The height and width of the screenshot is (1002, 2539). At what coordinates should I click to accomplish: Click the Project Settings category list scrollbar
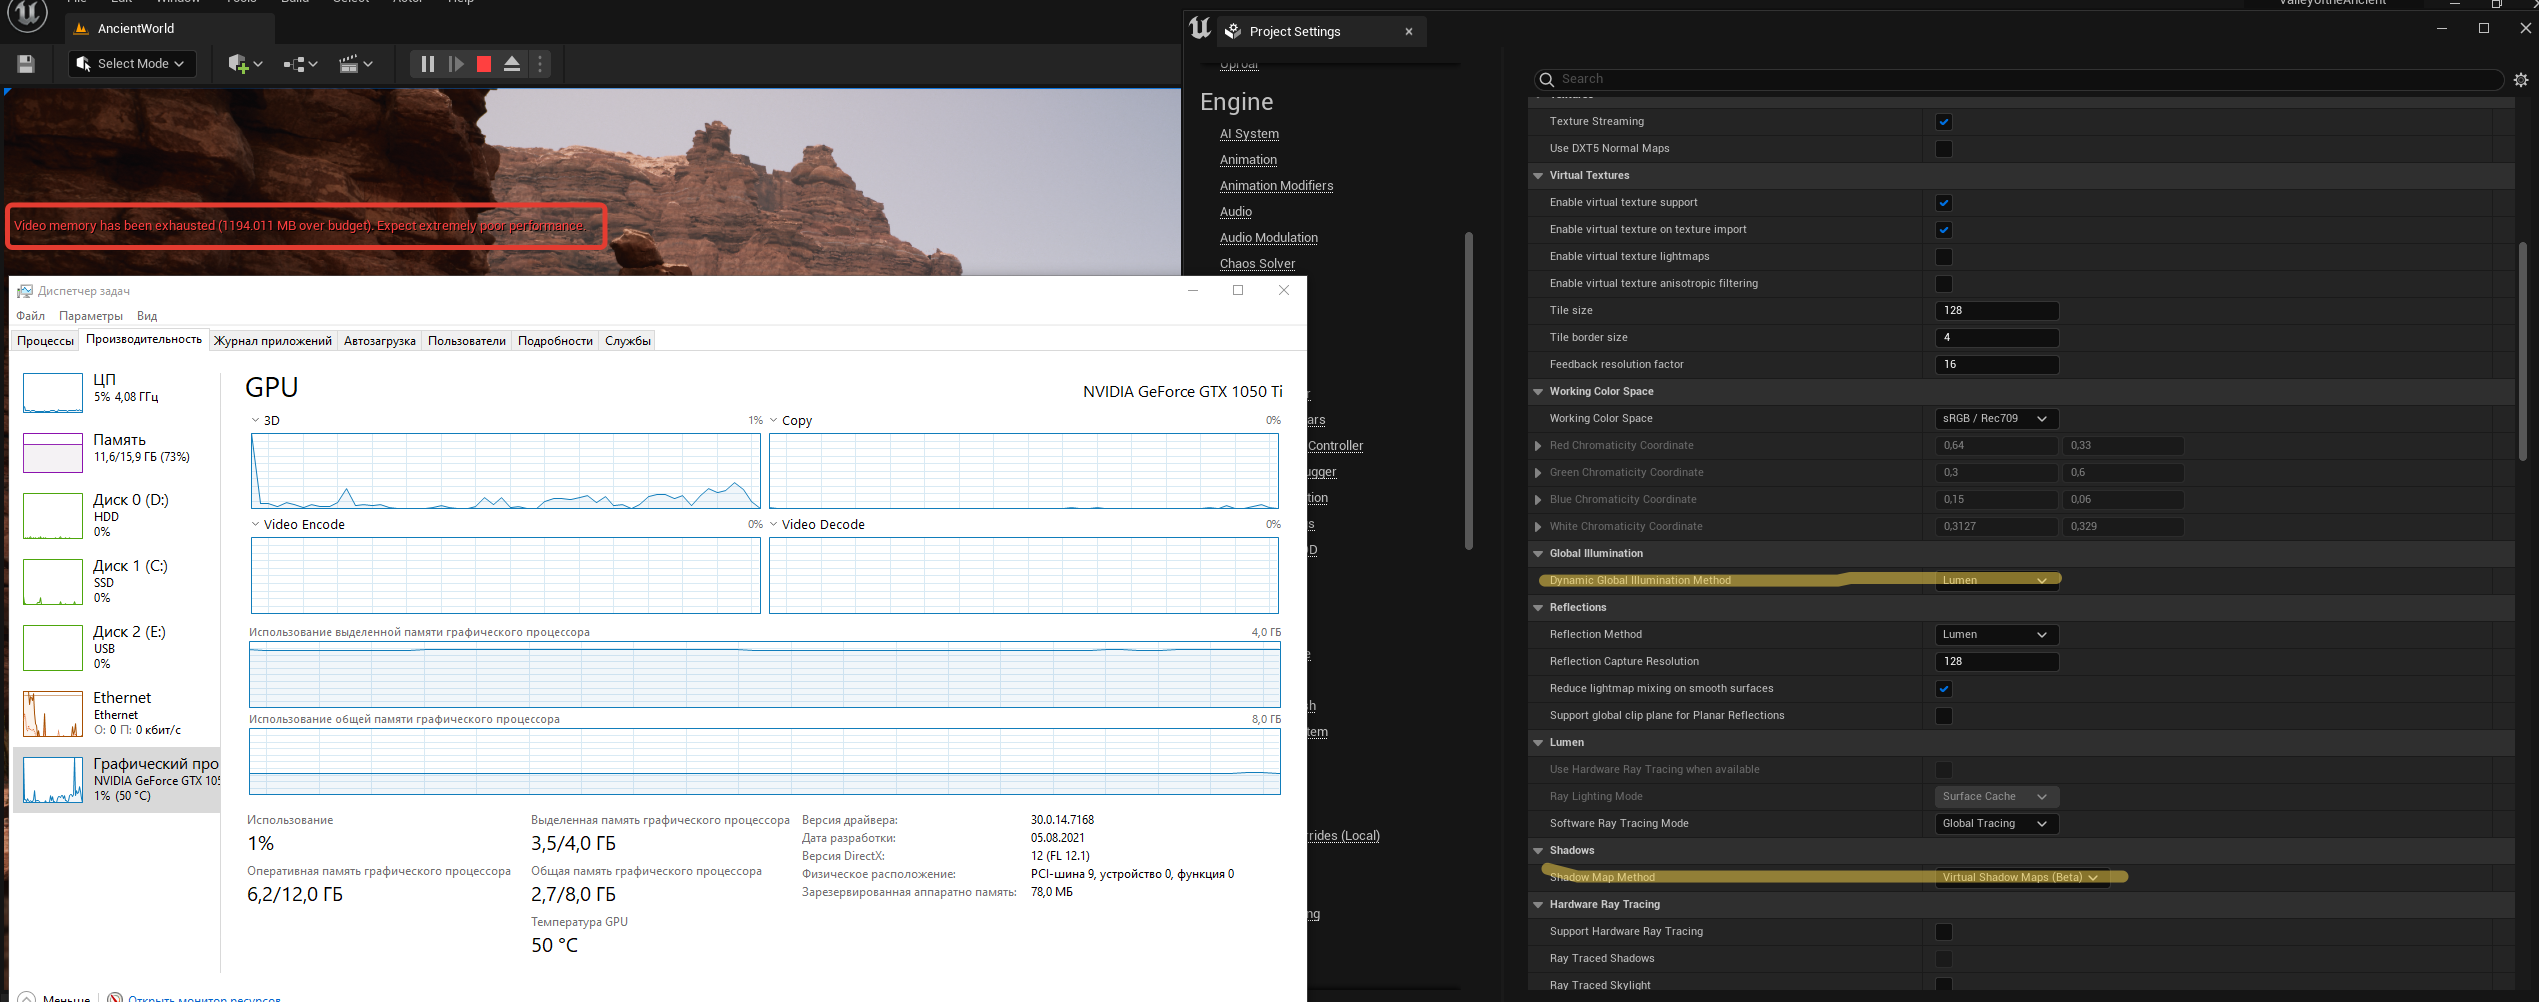click(1468, 390)
